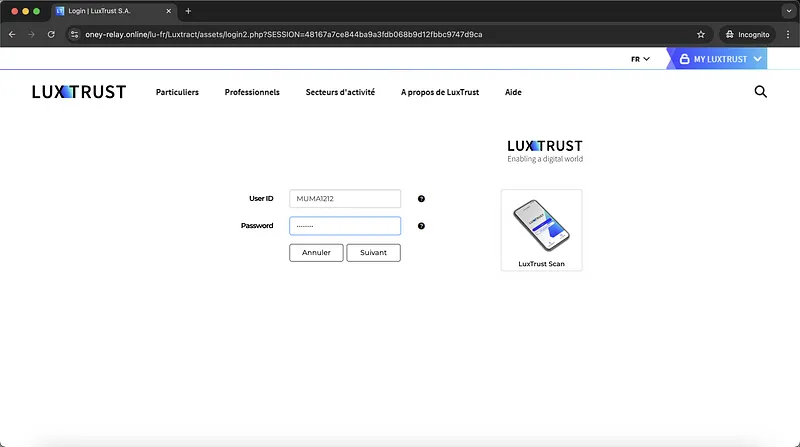The image size is (800, 447).
Task: Click the Password input field
Action: tap(345, 226)
